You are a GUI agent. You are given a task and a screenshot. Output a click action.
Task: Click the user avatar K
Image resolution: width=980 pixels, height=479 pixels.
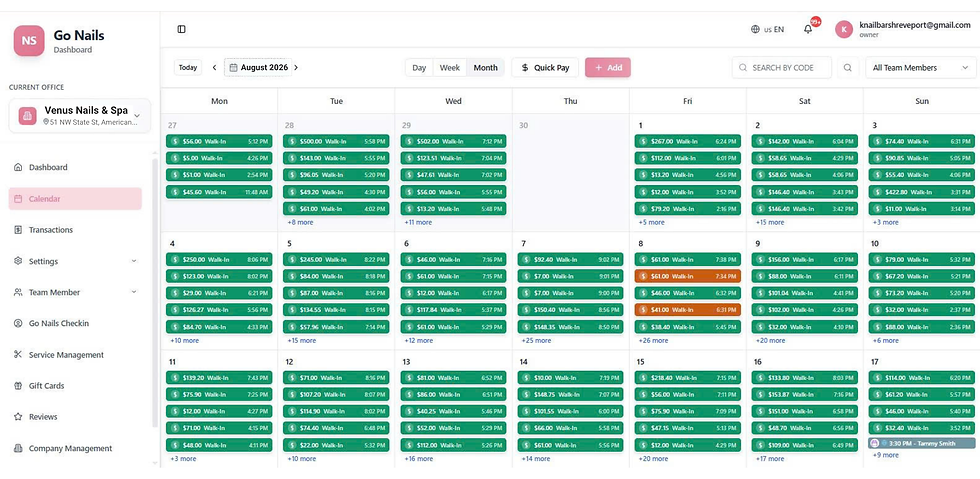[x=844, y=29]
